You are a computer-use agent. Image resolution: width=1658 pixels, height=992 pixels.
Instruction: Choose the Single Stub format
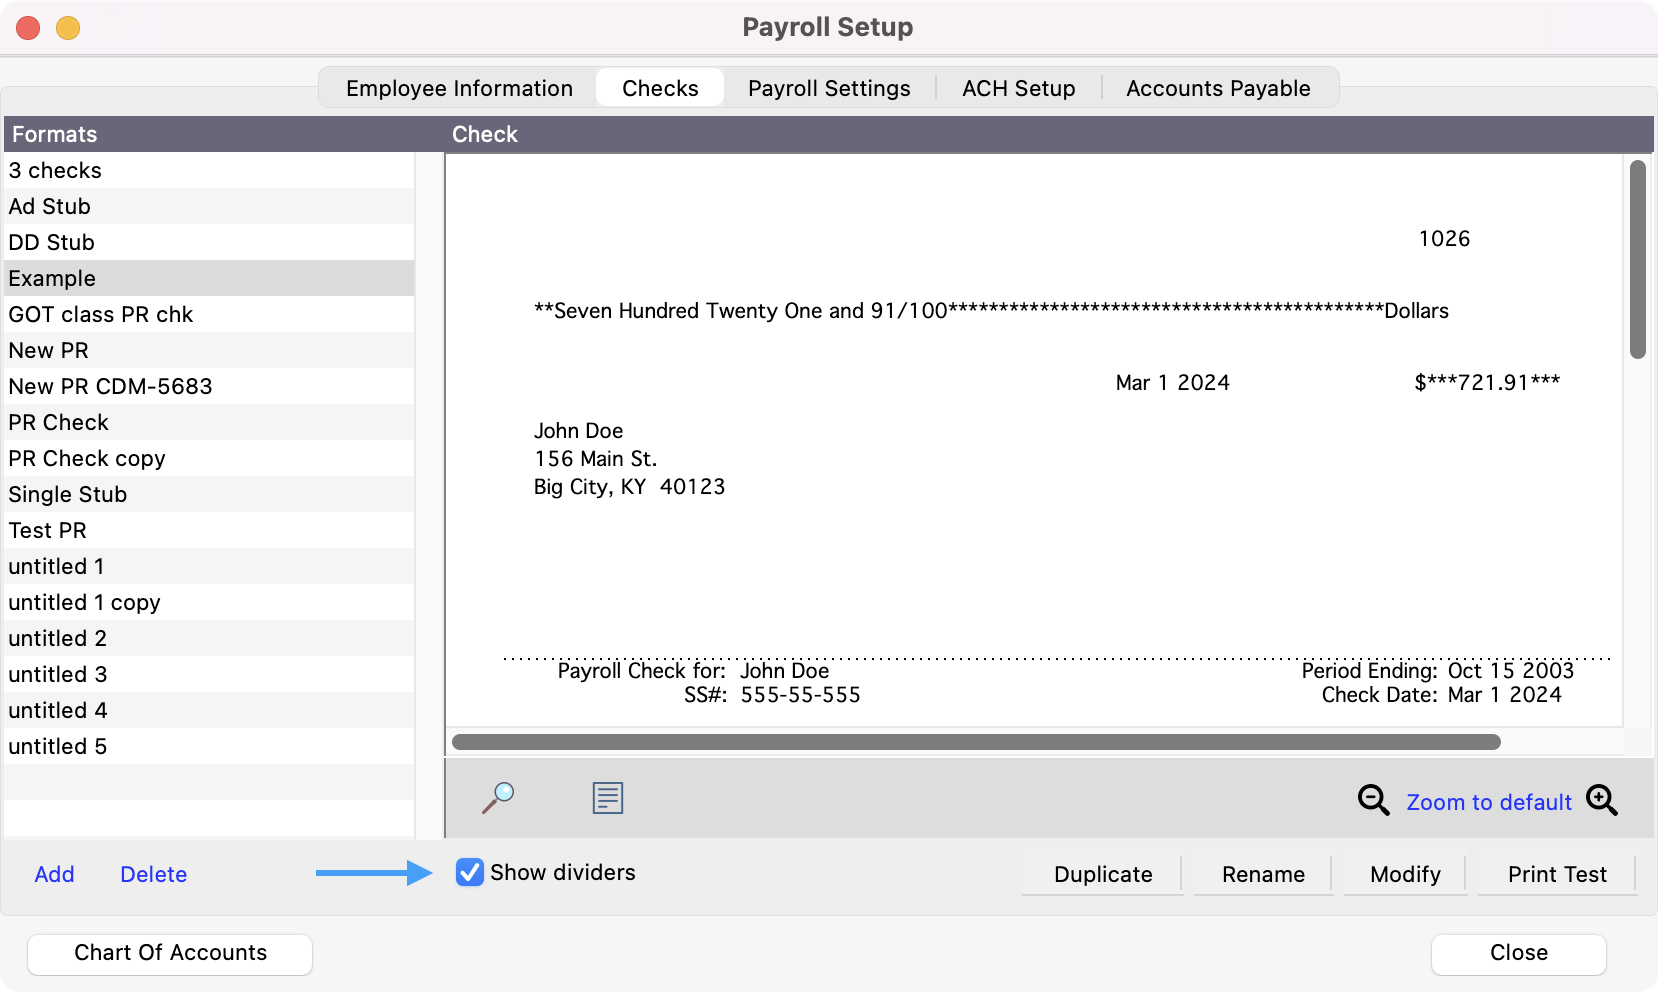[67, 494]
